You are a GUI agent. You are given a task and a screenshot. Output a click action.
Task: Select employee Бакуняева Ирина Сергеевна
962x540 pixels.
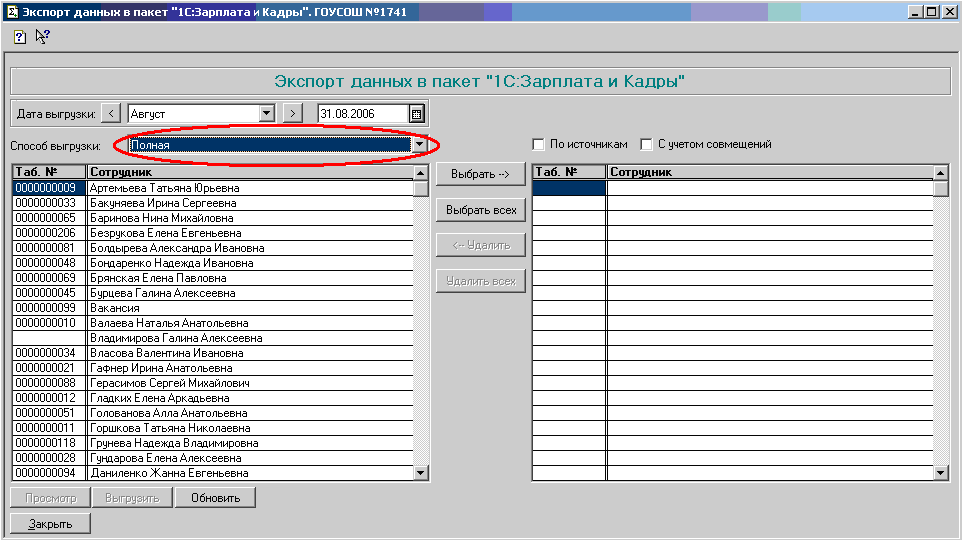point(250,203)
